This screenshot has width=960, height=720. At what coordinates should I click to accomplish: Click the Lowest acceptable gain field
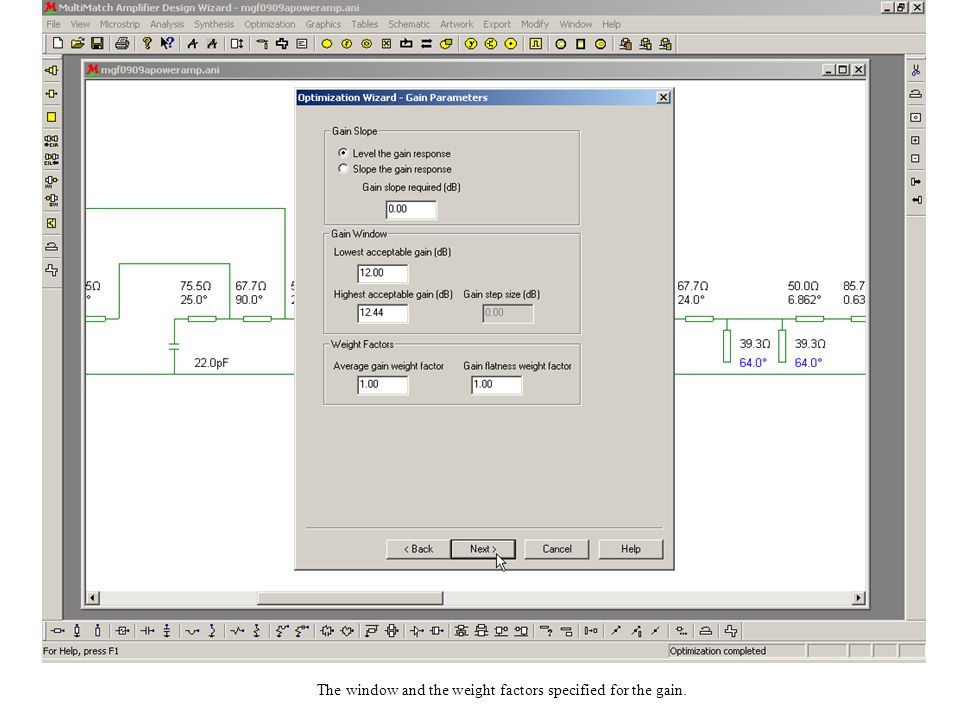pyautogui.click(x=382, y=273)
